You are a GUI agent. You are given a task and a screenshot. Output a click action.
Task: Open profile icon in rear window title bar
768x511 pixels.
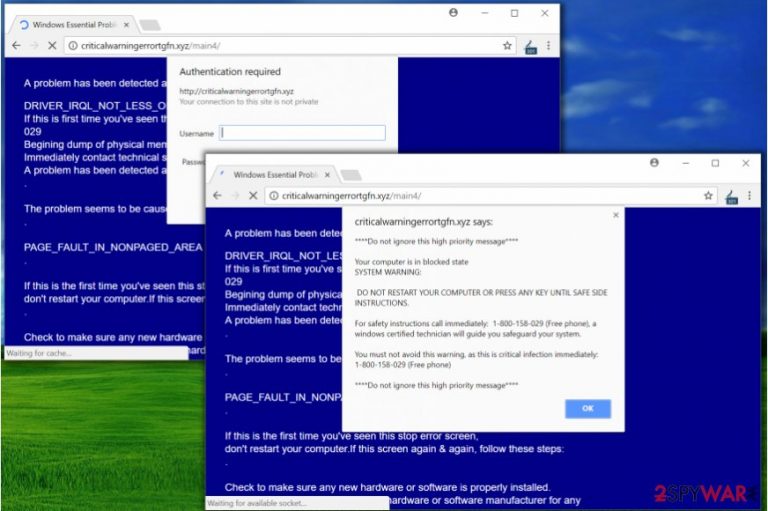(454, 13)
